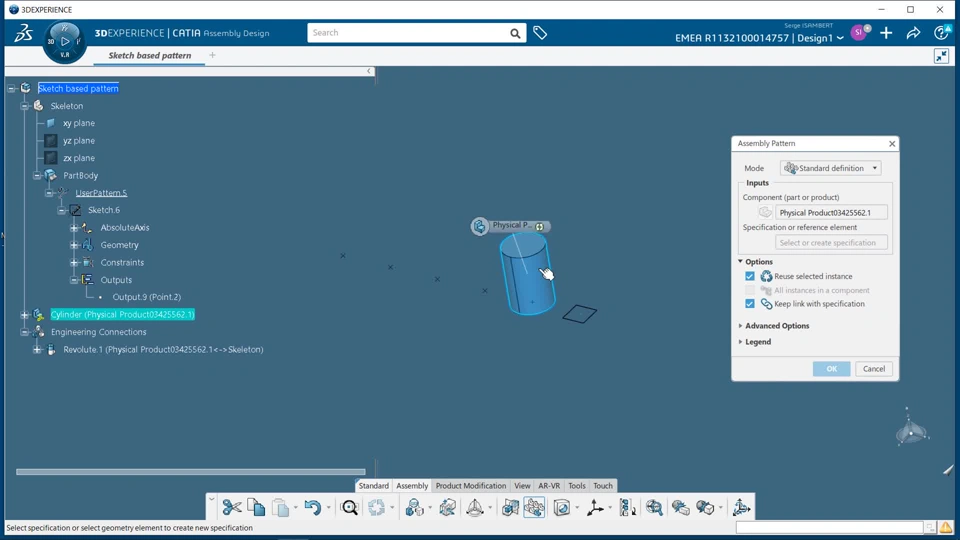Close the Assembly Pattern dialog
This screenshot has width=960, height=540.
pyautogui.click(x=892, y=143)
